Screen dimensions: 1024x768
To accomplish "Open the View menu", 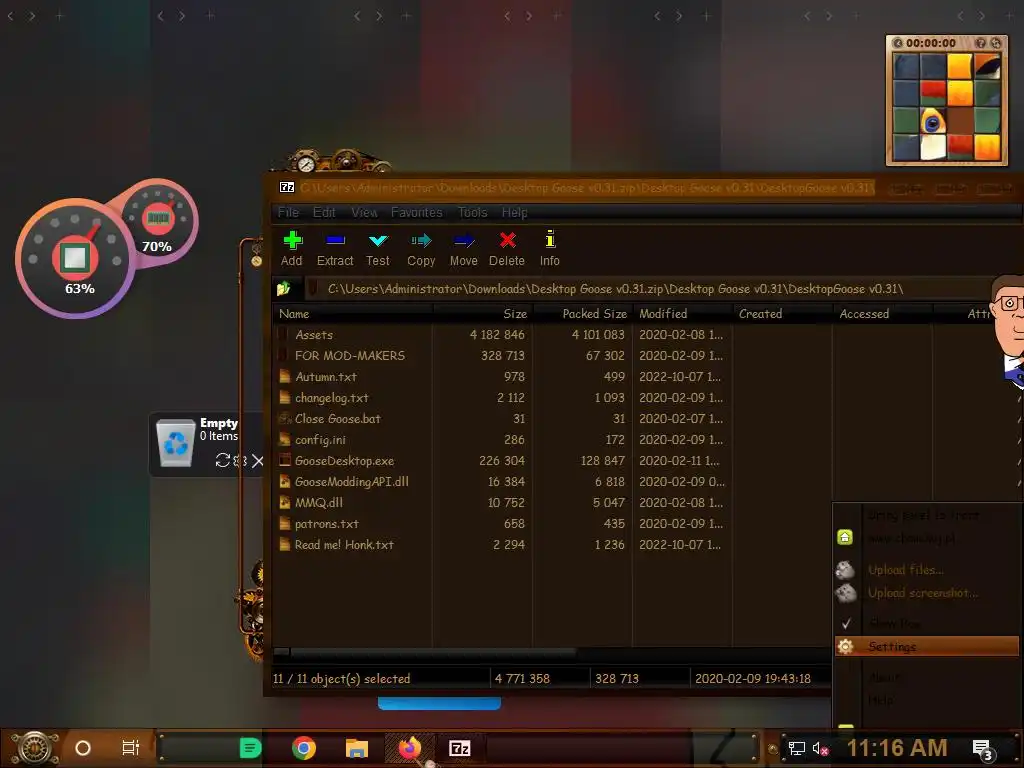I will [x=364, y=212].
